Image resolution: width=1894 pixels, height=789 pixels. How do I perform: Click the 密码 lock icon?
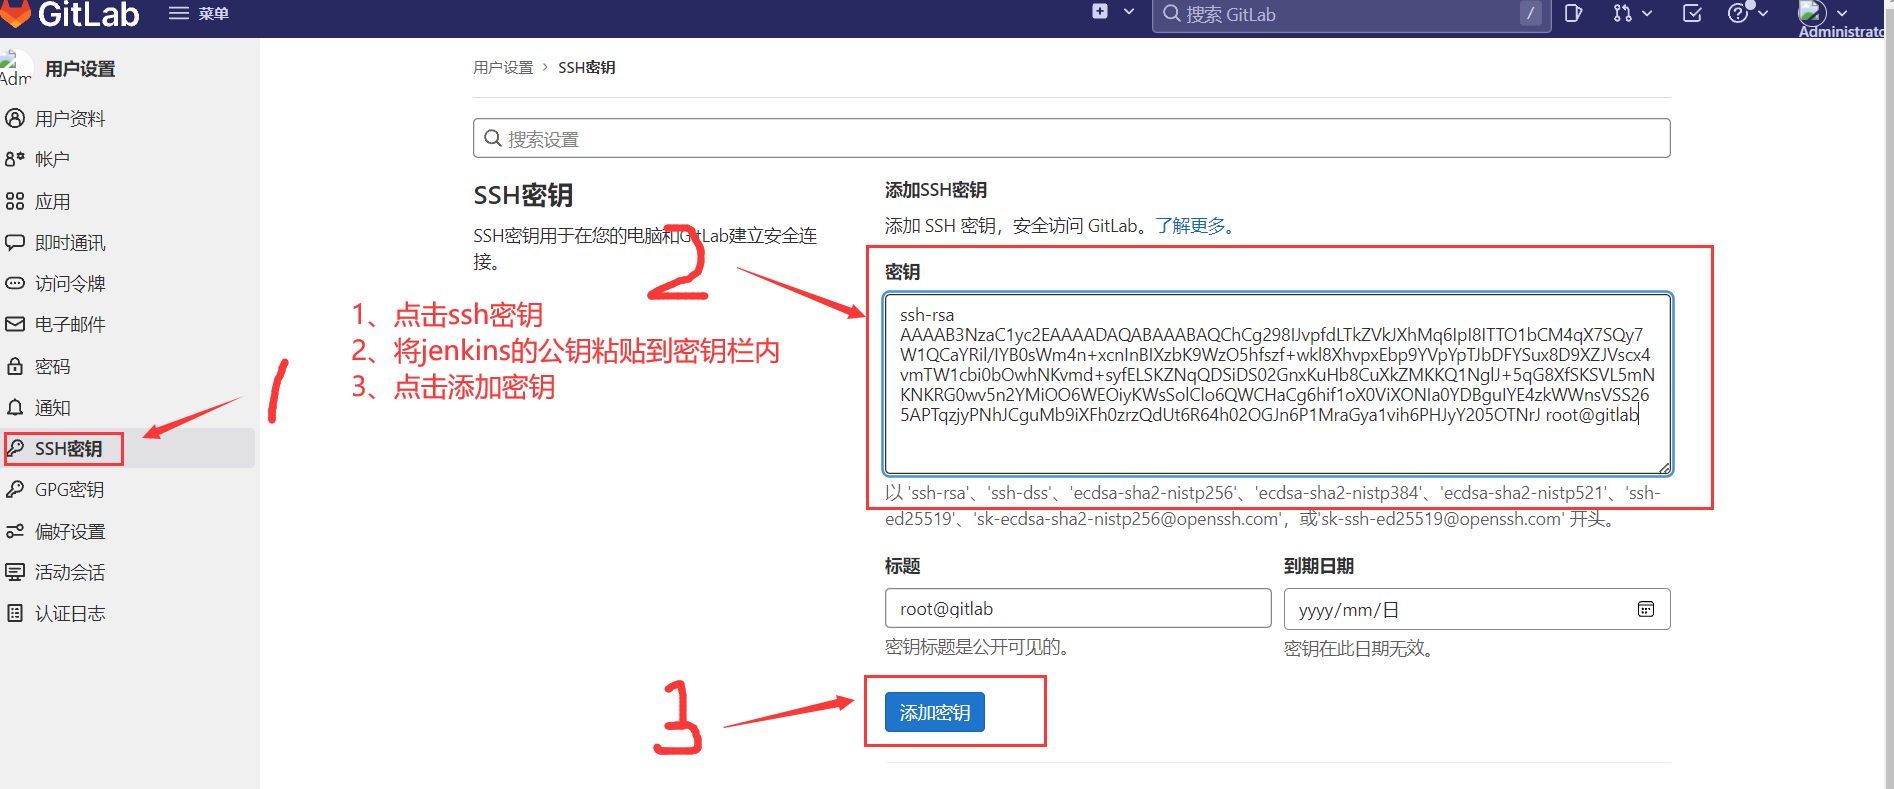pyautogui.click(x=15, y=366)
